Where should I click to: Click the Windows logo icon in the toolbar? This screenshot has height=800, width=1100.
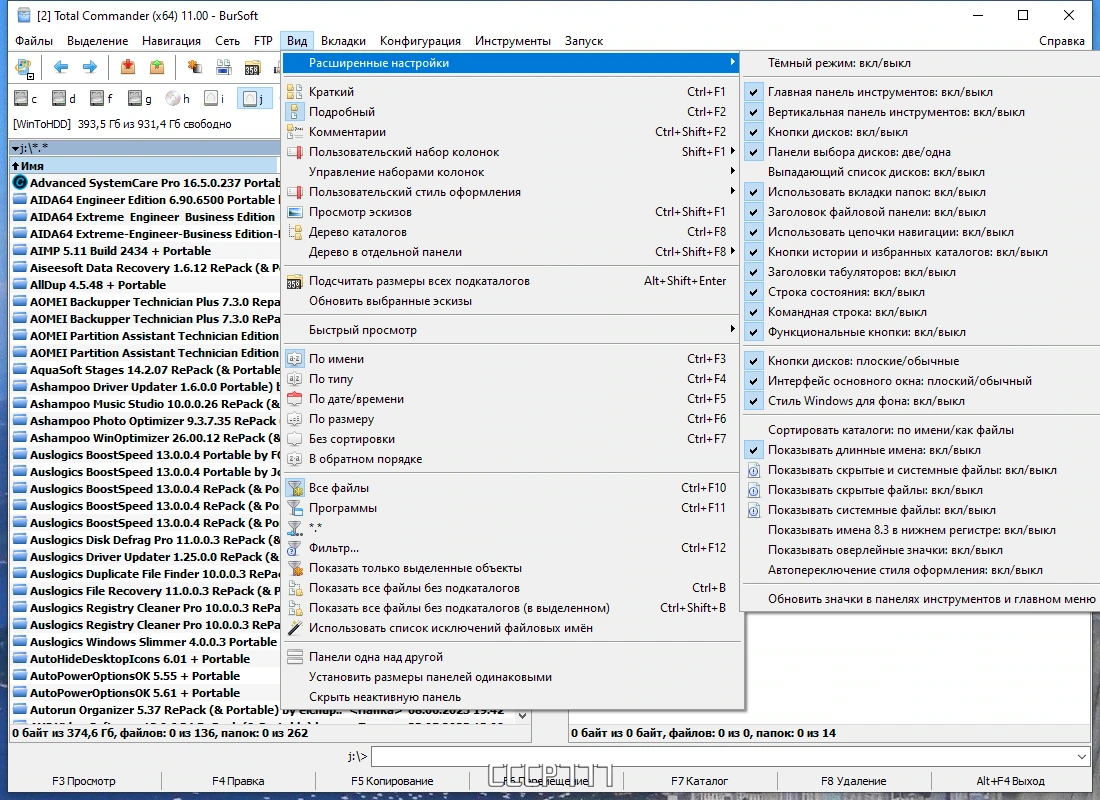coord(22,67)
